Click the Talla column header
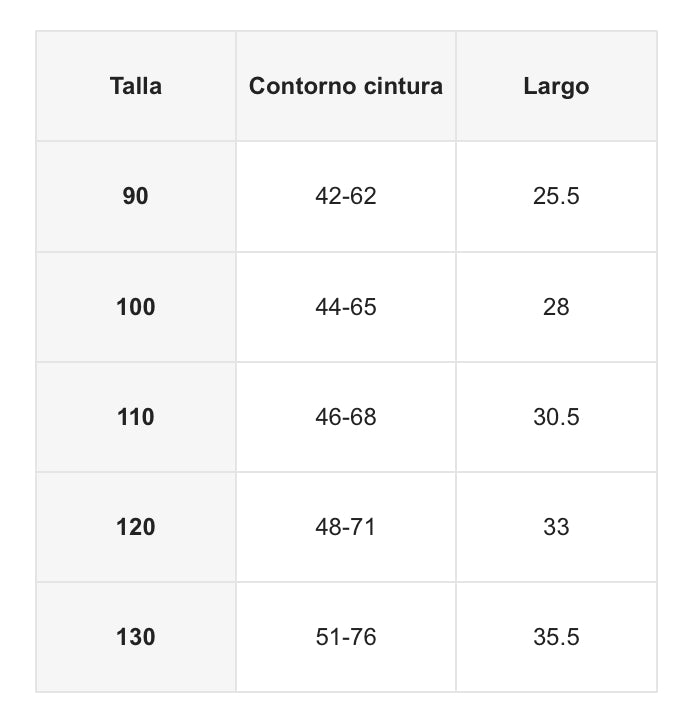 [136, 86]
